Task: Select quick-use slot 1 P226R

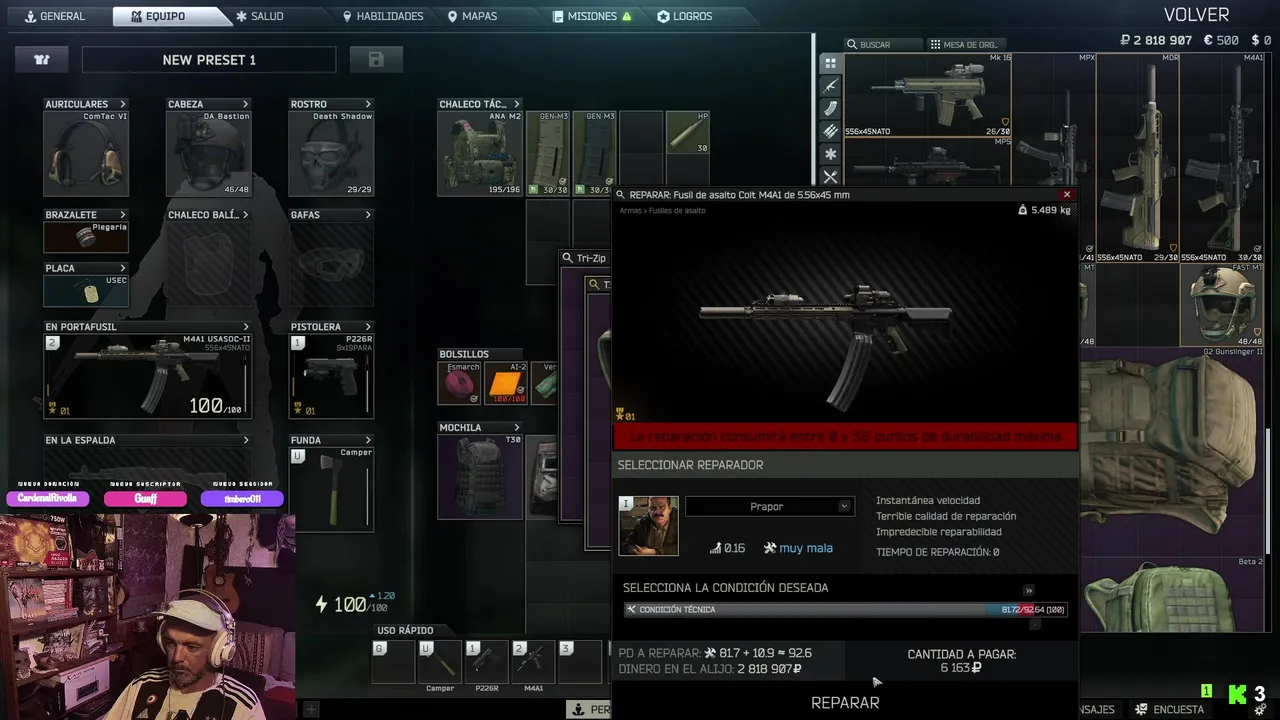Action: pyautogui.click(x=487, y=661)
